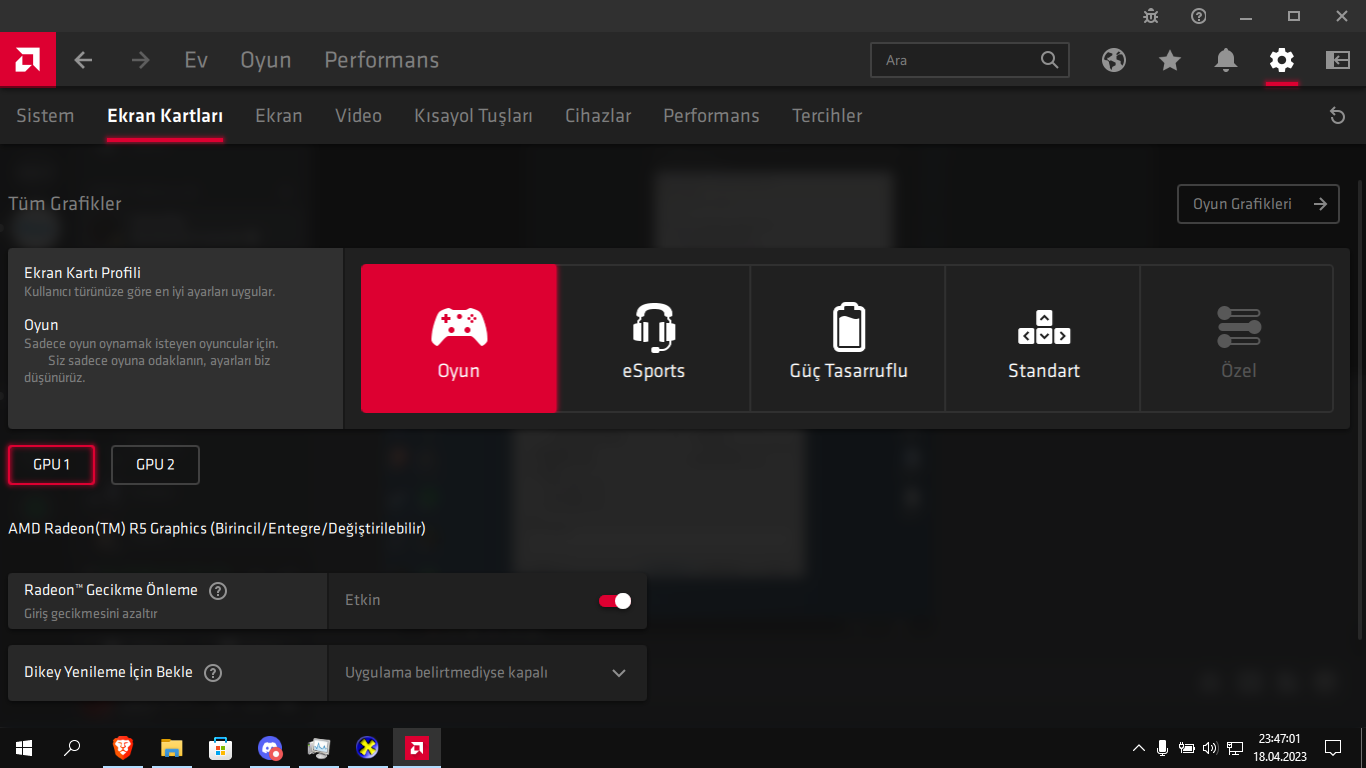Open the Performans settings tab
Viewport: 1366px width, 768px height.
[x=711, y=116]
